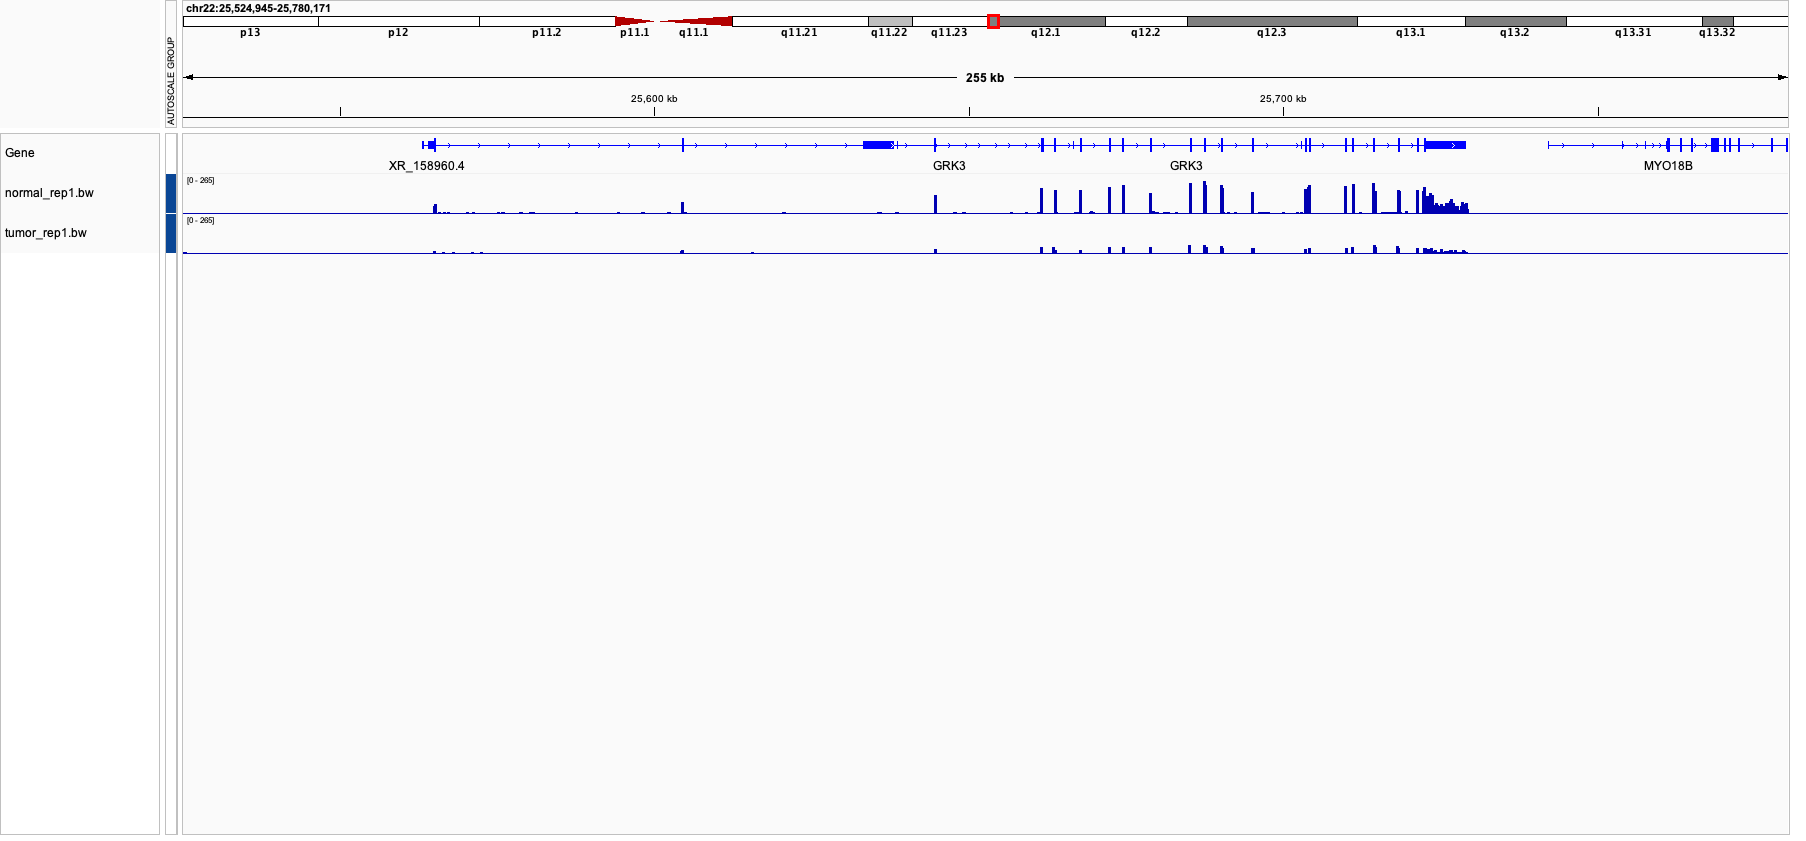1806x841 pixels.
Task: Click the 25,600 kb ruler tick mark
Action: 654,111
